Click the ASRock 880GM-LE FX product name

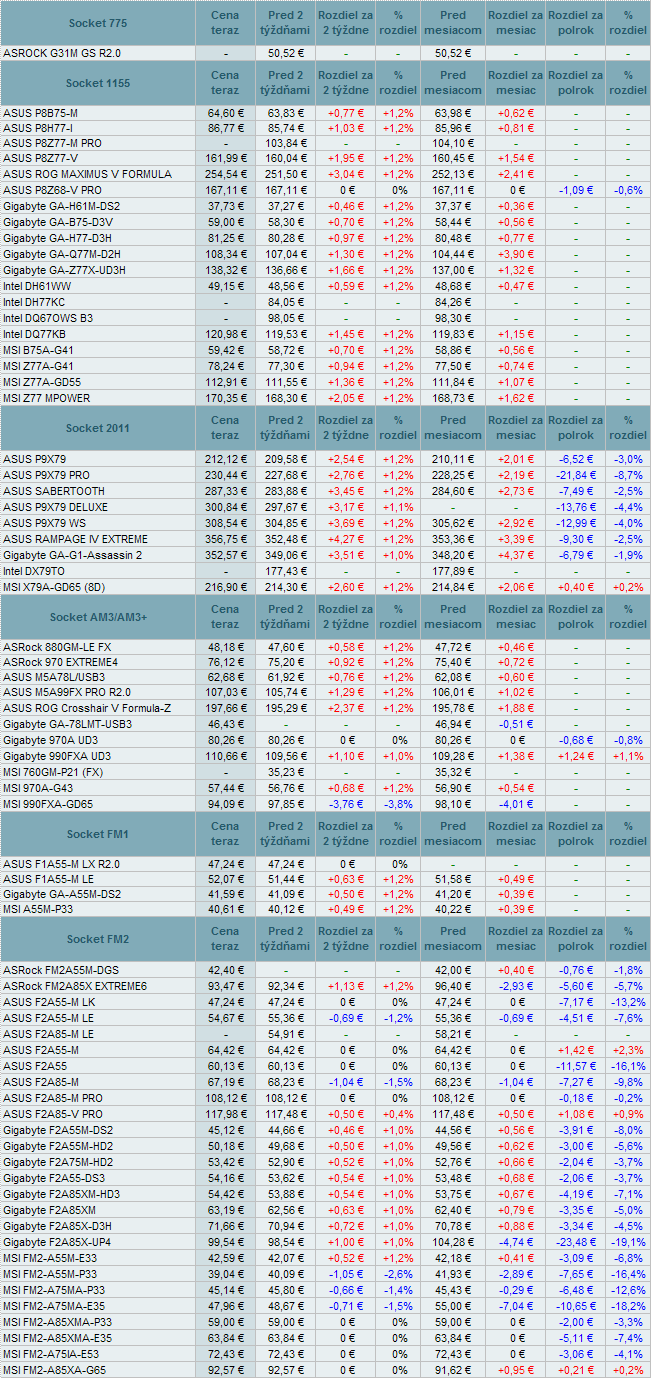57,647
